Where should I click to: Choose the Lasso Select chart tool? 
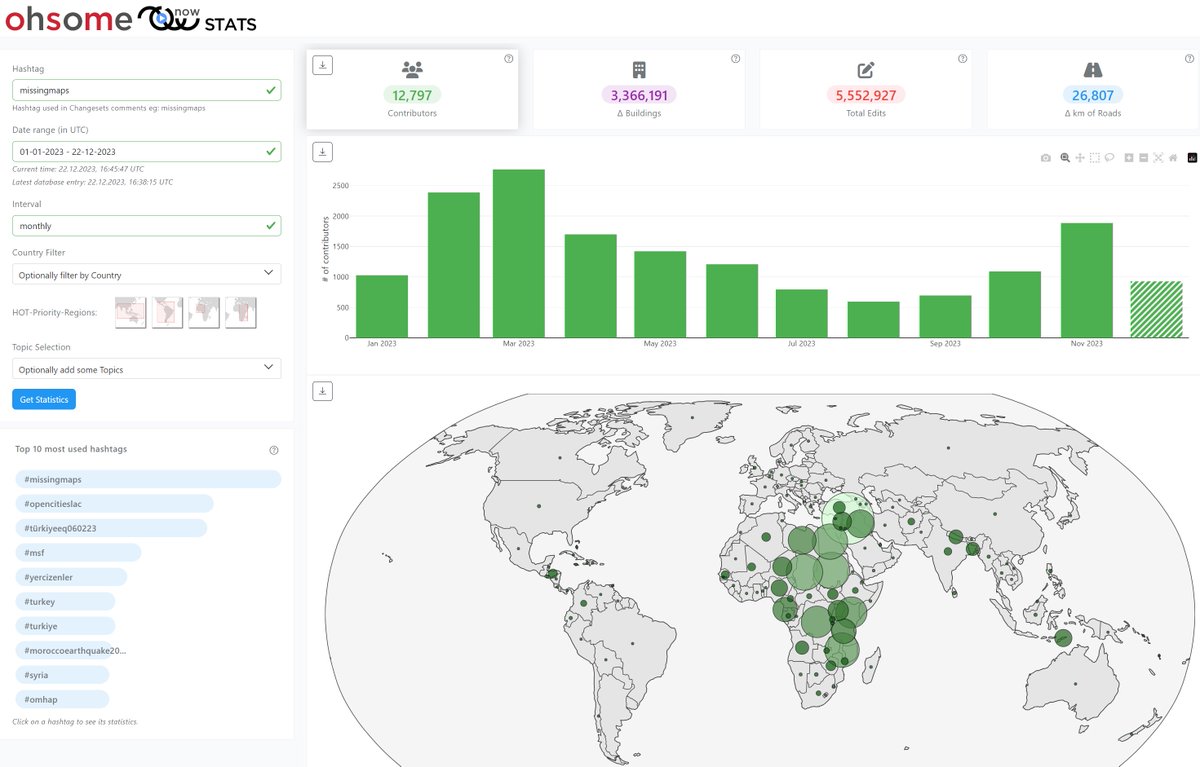pos(1110,158)
